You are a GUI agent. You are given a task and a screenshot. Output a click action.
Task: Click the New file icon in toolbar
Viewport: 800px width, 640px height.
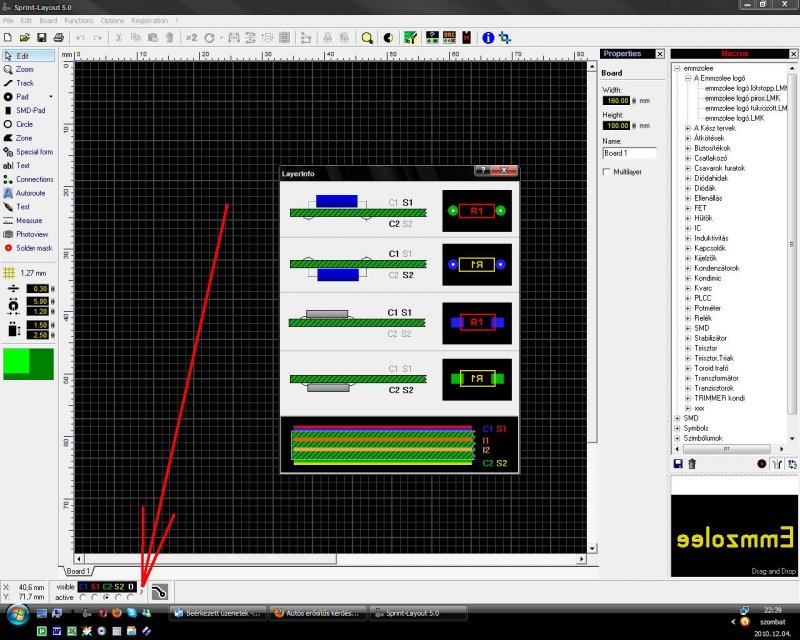pos(8,38)
